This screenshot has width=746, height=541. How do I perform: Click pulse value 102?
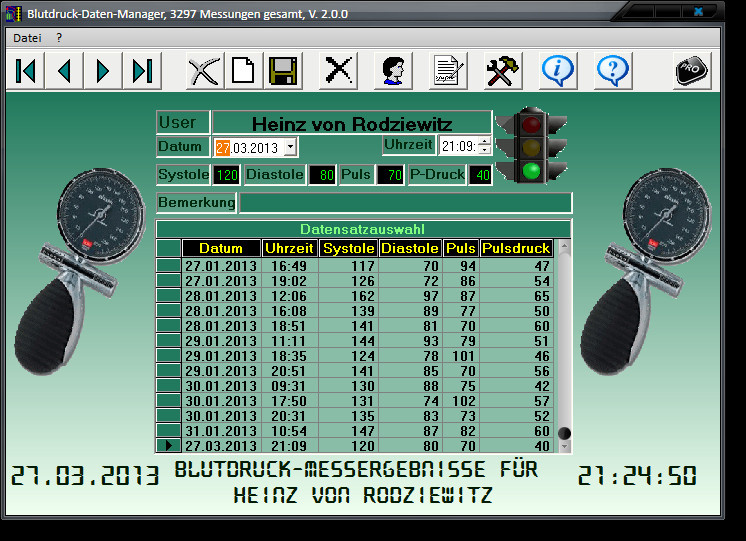[x=463, y=401]
